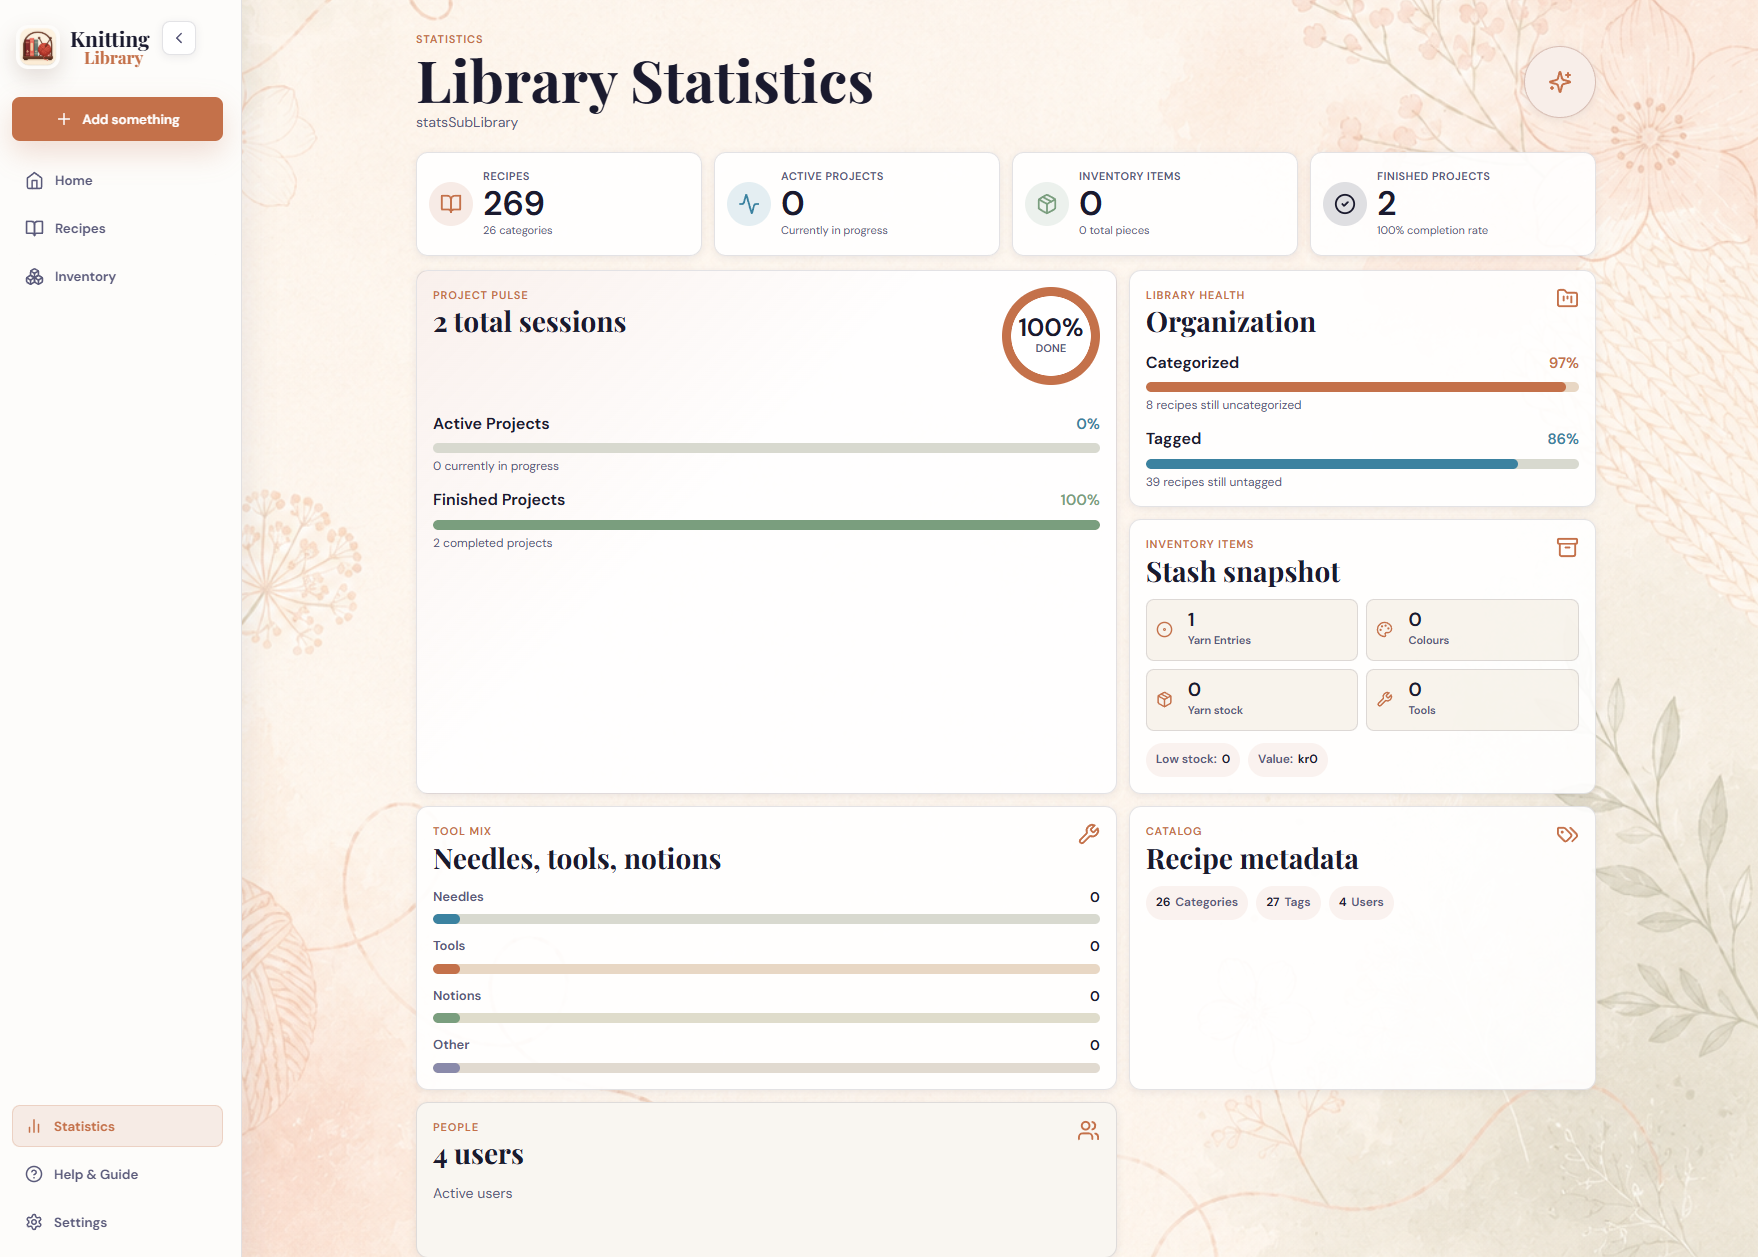Click the 'statsSubLibrary' subtitle
The image size is (1758, 1257).
click(x=467, y=122)
